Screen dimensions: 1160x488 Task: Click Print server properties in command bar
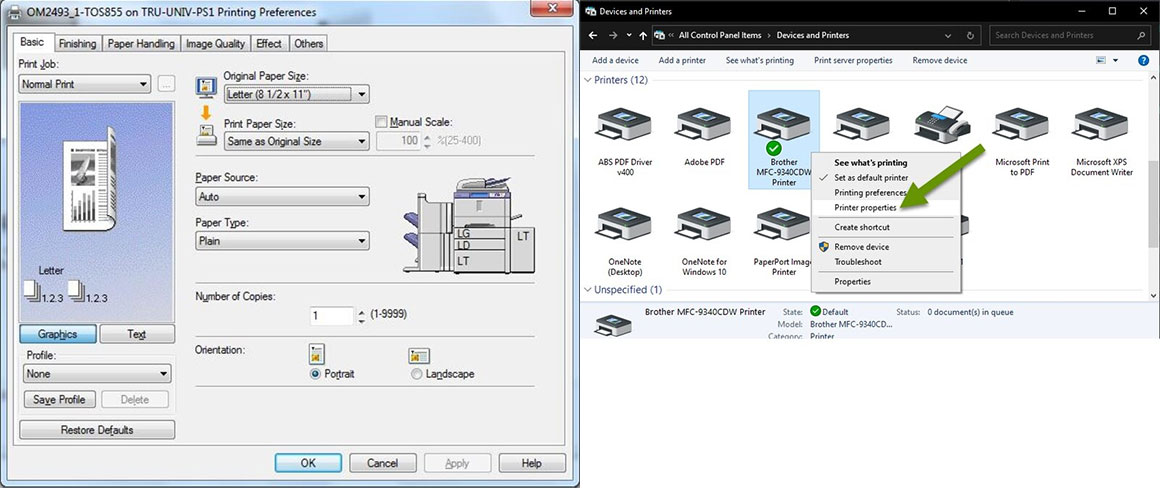(x=853, y=61)
